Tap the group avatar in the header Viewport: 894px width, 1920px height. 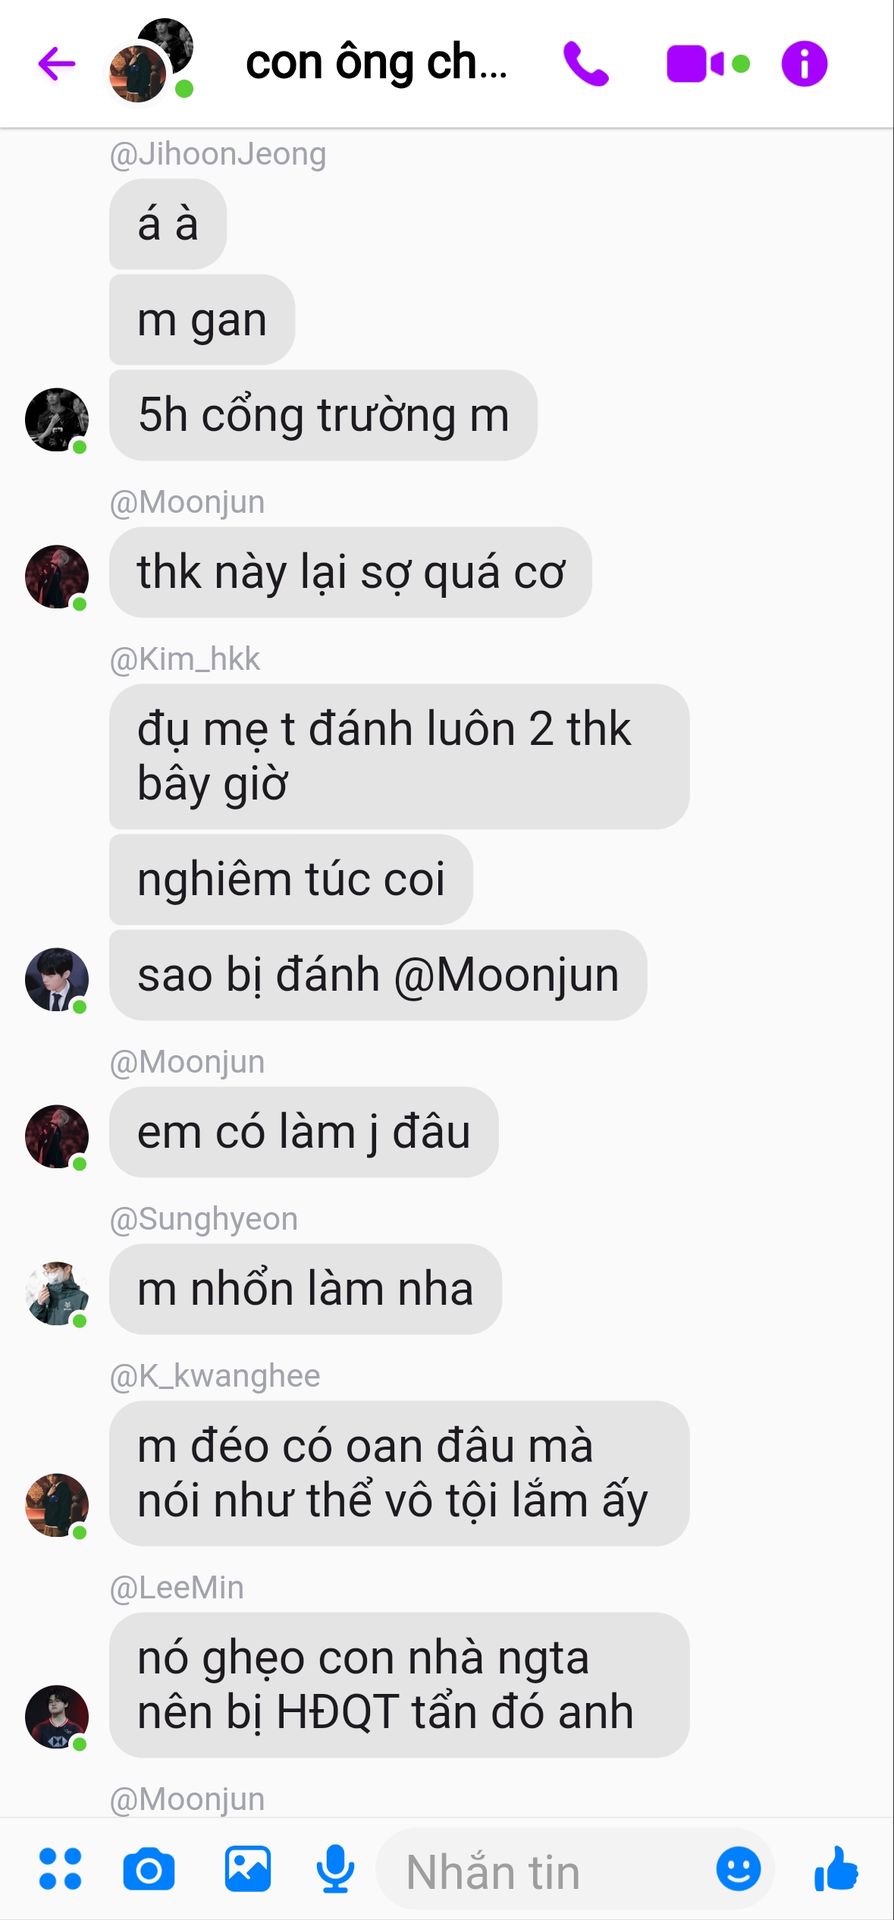pyautogui.click(x=151, y=61)
